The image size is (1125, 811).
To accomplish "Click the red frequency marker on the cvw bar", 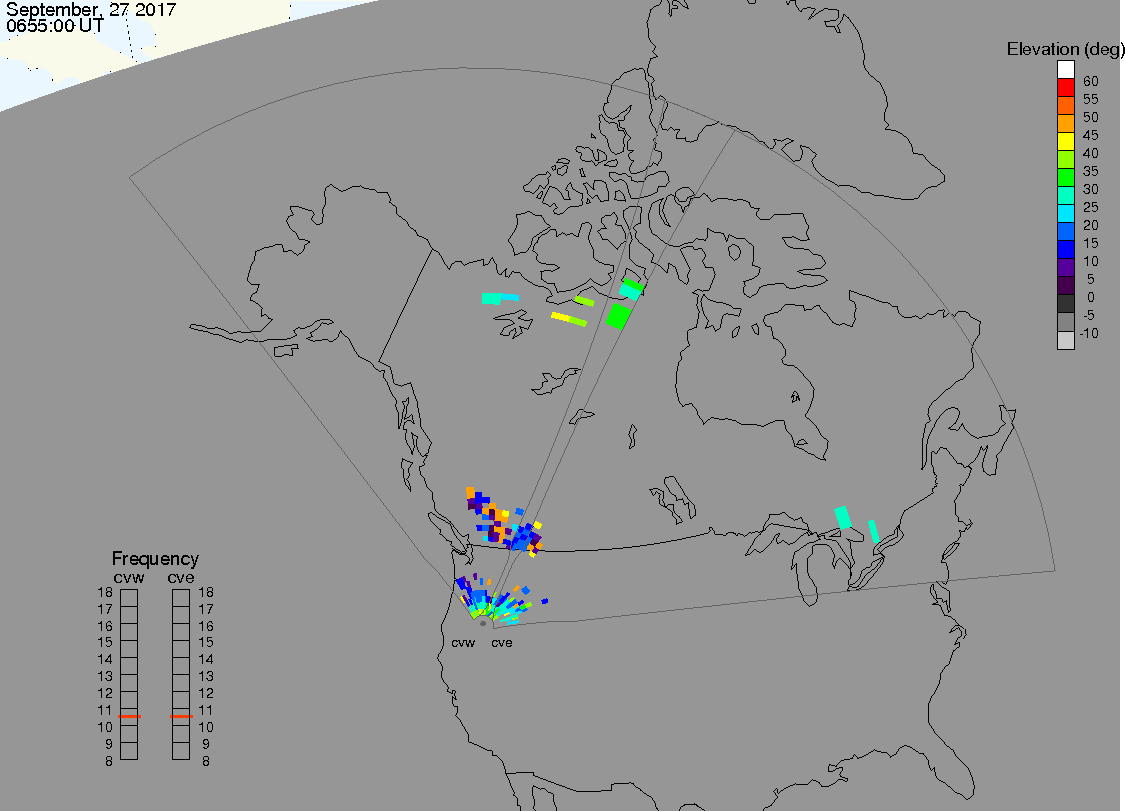I will [129, 716].
